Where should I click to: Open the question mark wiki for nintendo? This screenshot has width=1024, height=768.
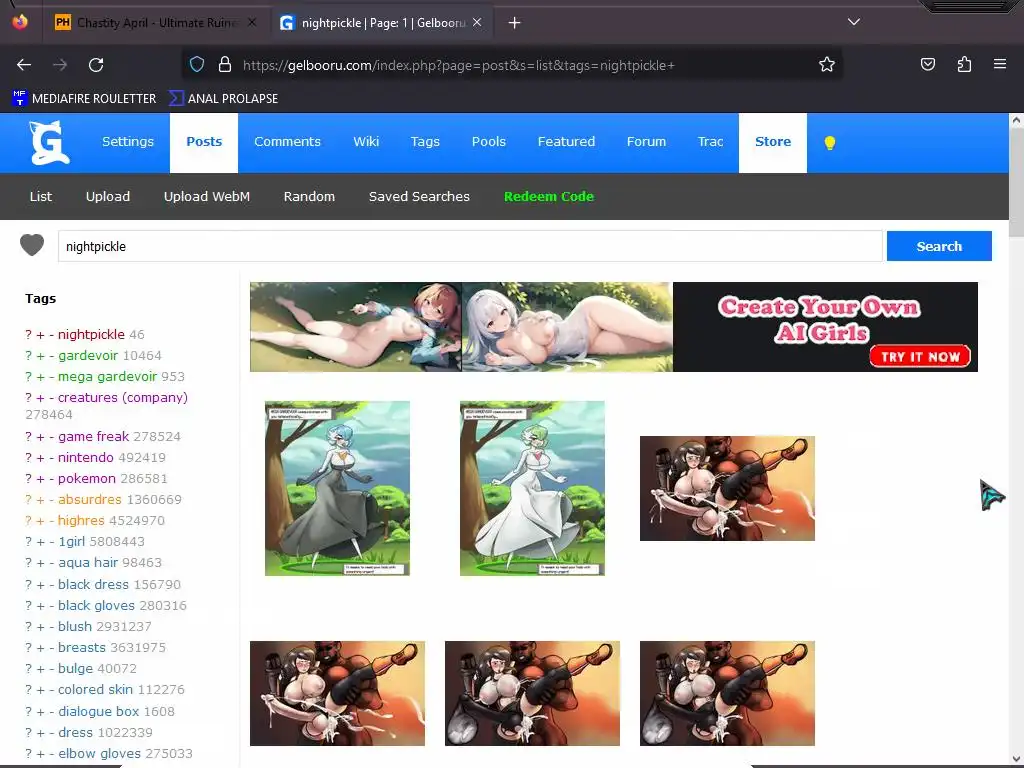tap(28, 457)
